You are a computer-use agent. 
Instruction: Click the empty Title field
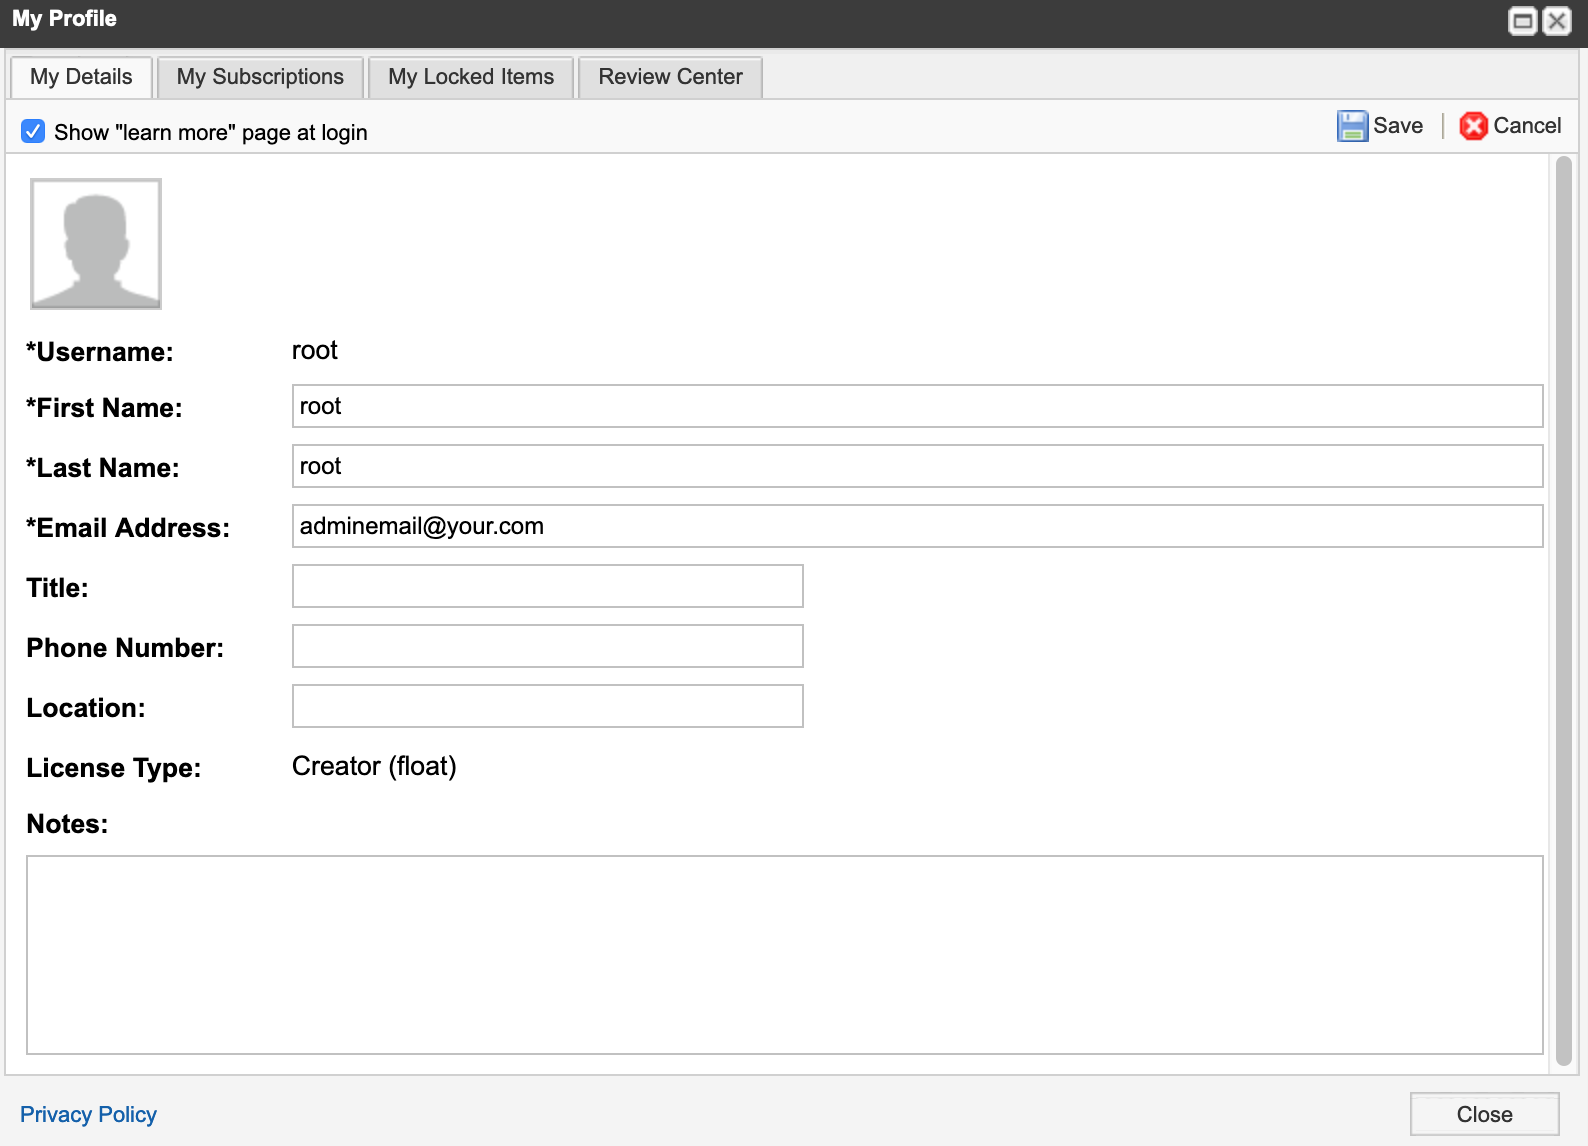point(547,586)
